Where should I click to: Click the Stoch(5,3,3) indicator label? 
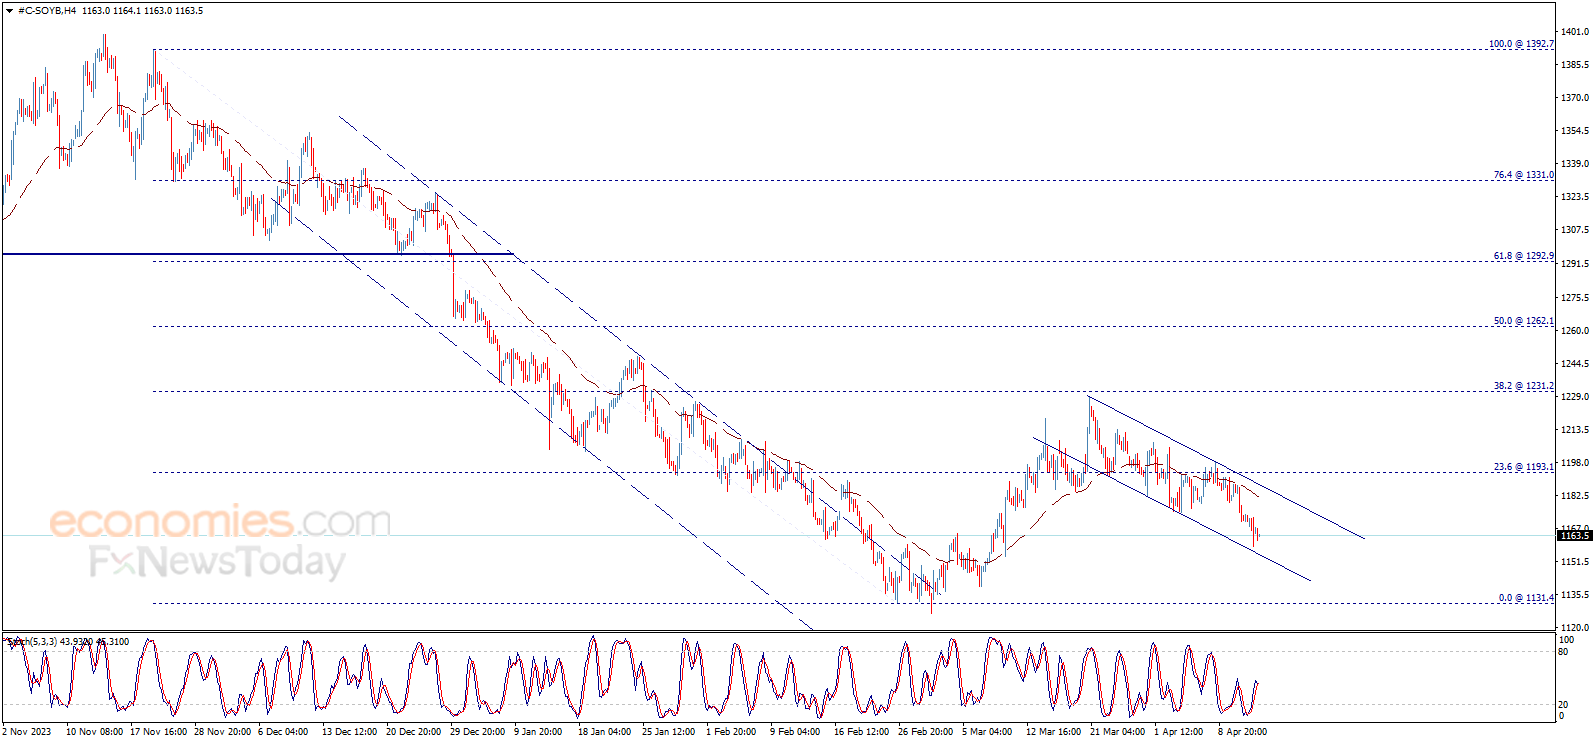click(x=32, y=641)
